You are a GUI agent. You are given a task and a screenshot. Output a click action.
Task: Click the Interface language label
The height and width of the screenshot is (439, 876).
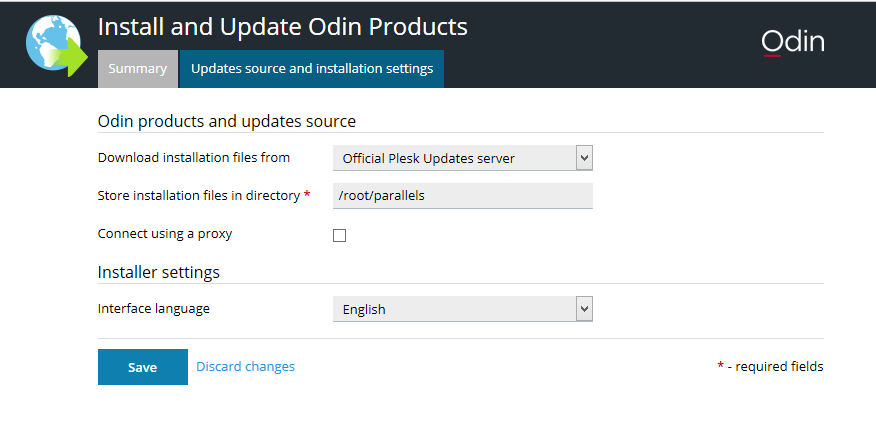coord(154,309)
